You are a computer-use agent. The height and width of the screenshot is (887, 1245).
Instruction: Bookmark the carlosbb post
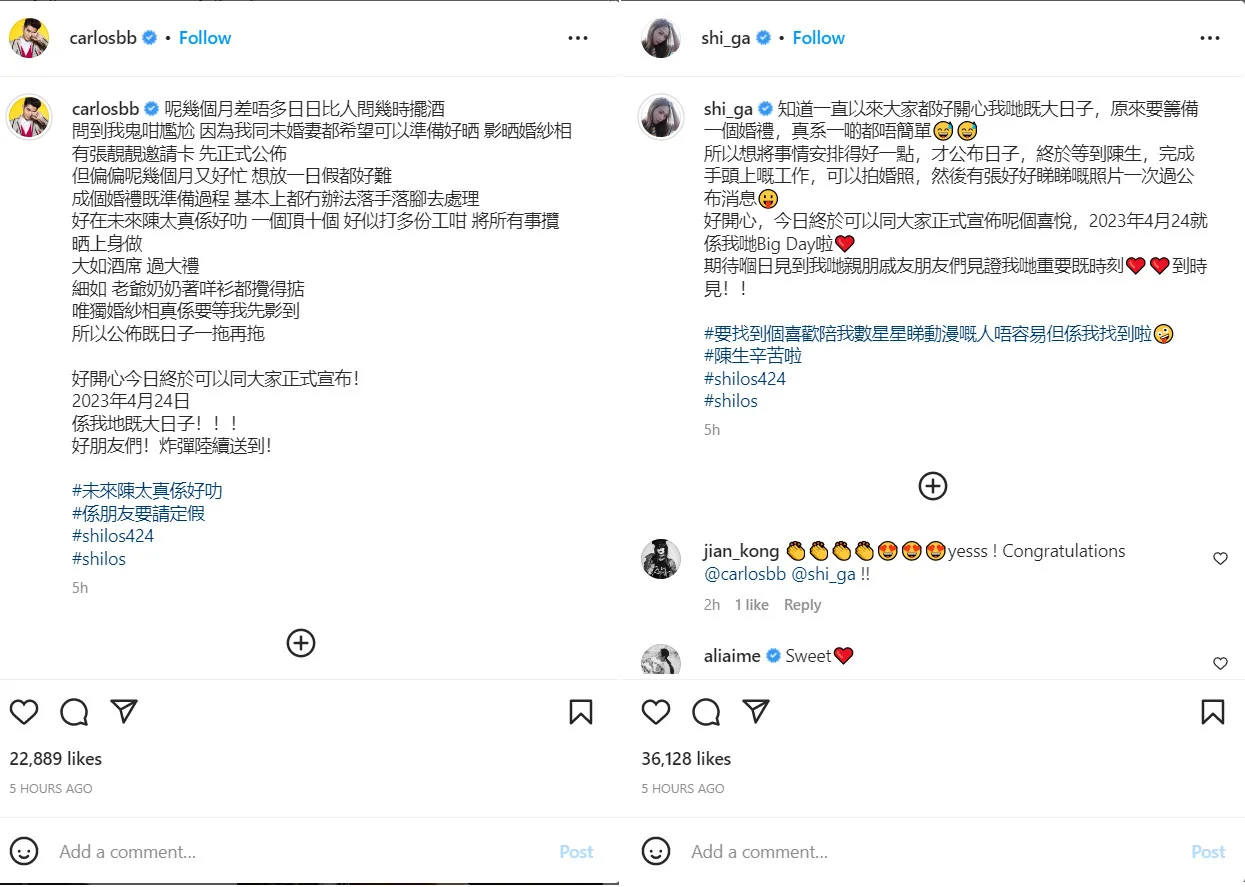coord(581,712)
